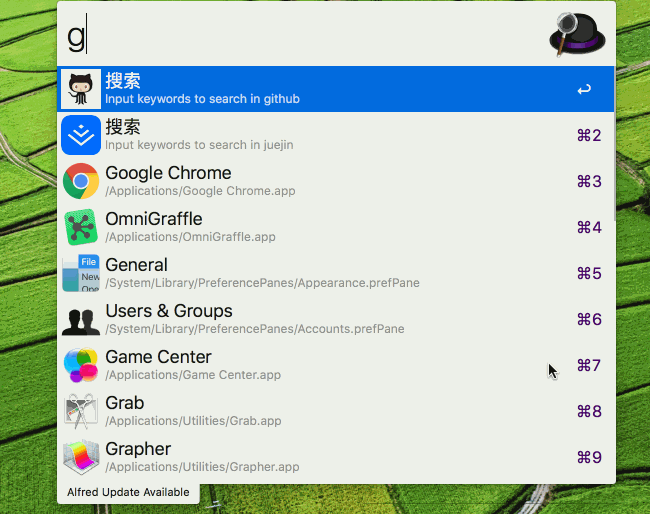Launch the Game Center result title
The width and height of the screenshot is (650, 514).
158,357
